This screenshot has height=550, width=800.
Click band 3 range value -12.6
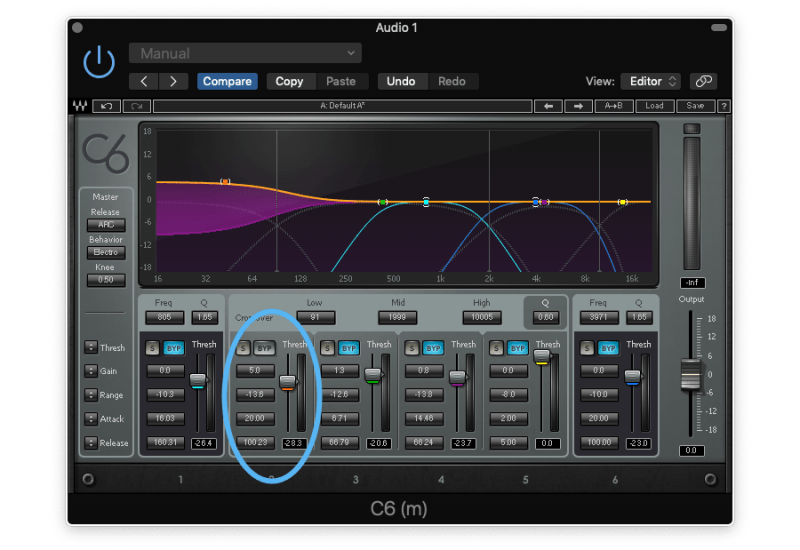click(340, 394)
